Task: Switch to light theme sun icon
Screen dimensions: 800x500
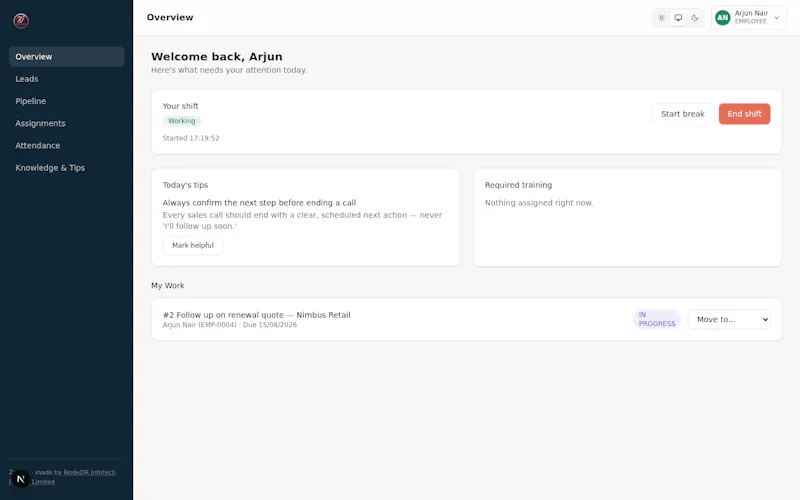Action: pos(661,18)
